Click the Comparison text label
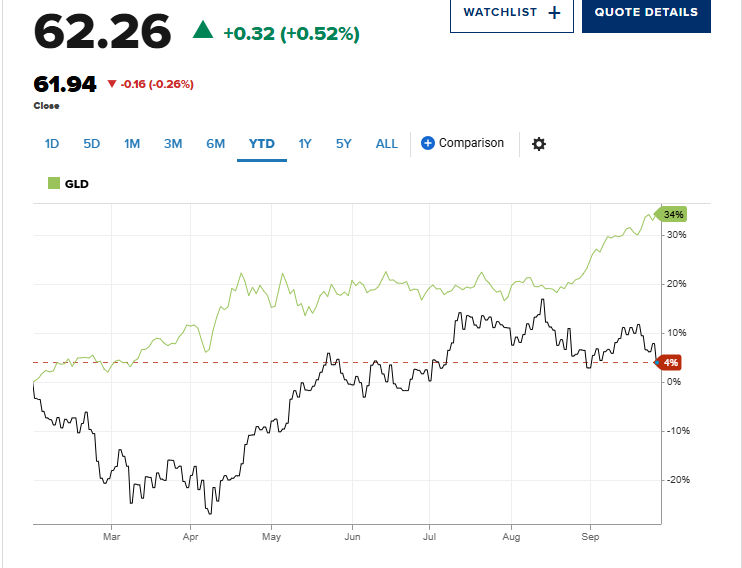The height and width of the screenshot is (568, 742). (x=471, y=143)
